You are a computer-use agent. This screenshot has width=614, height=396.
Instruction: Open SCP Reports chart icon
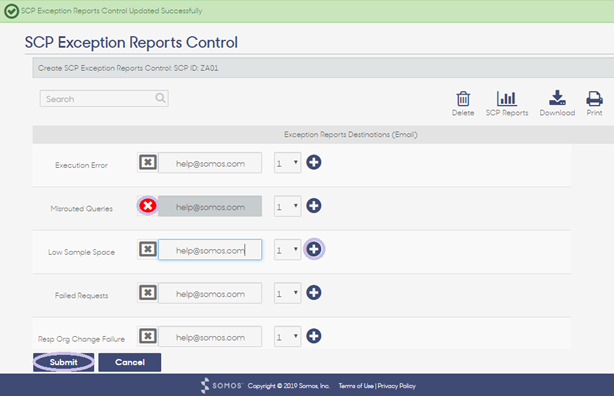(x=507, y=98)
